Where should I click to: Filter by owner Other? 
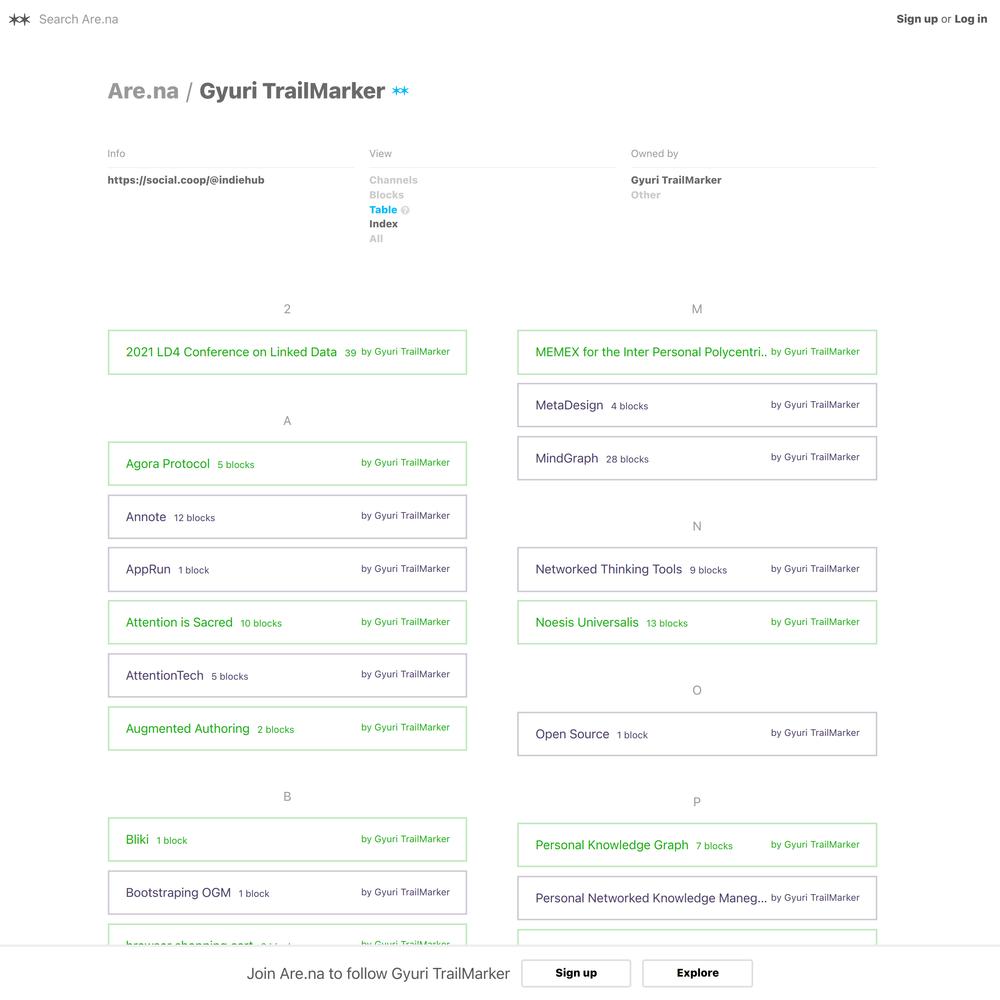645,195
